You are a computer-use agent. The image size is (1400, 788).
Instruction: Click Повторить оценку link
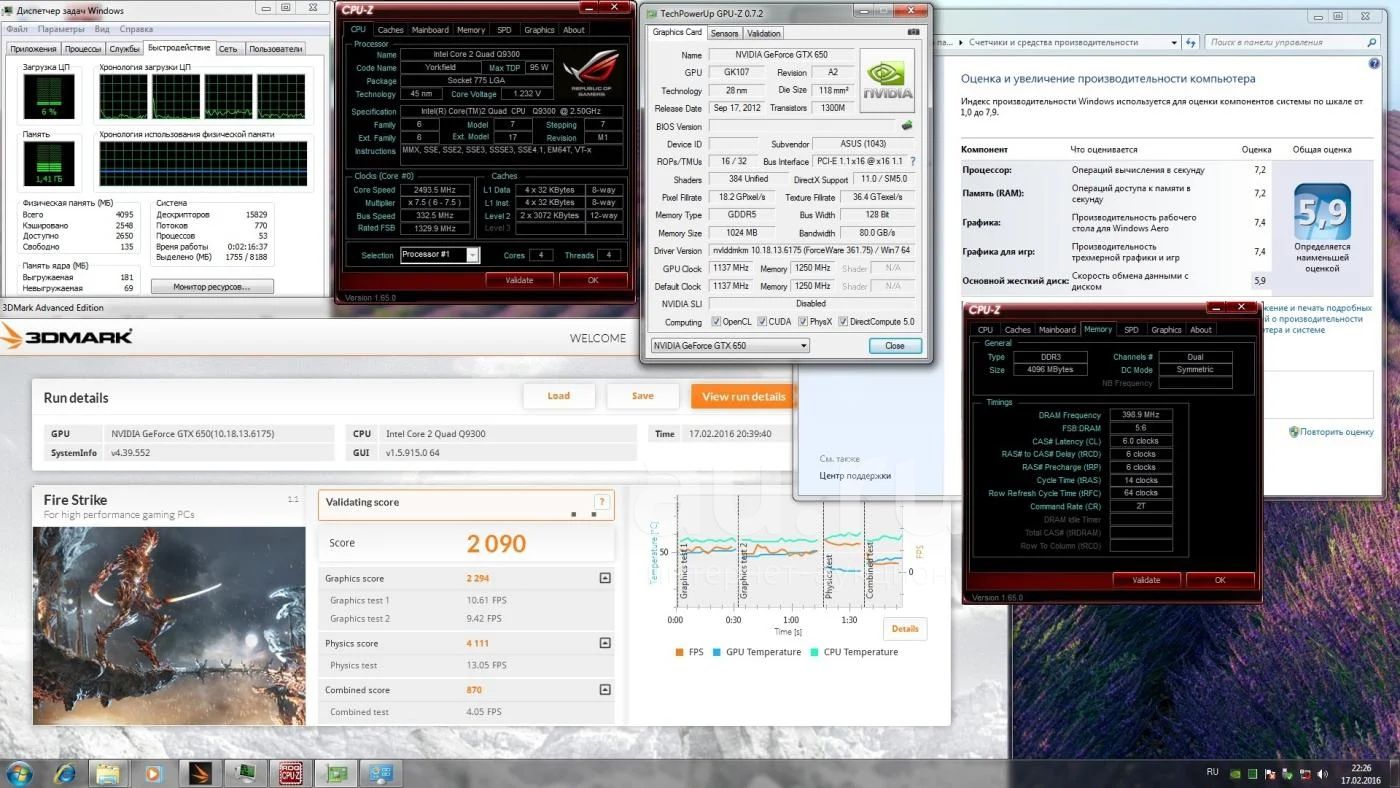coord(1337,432)
